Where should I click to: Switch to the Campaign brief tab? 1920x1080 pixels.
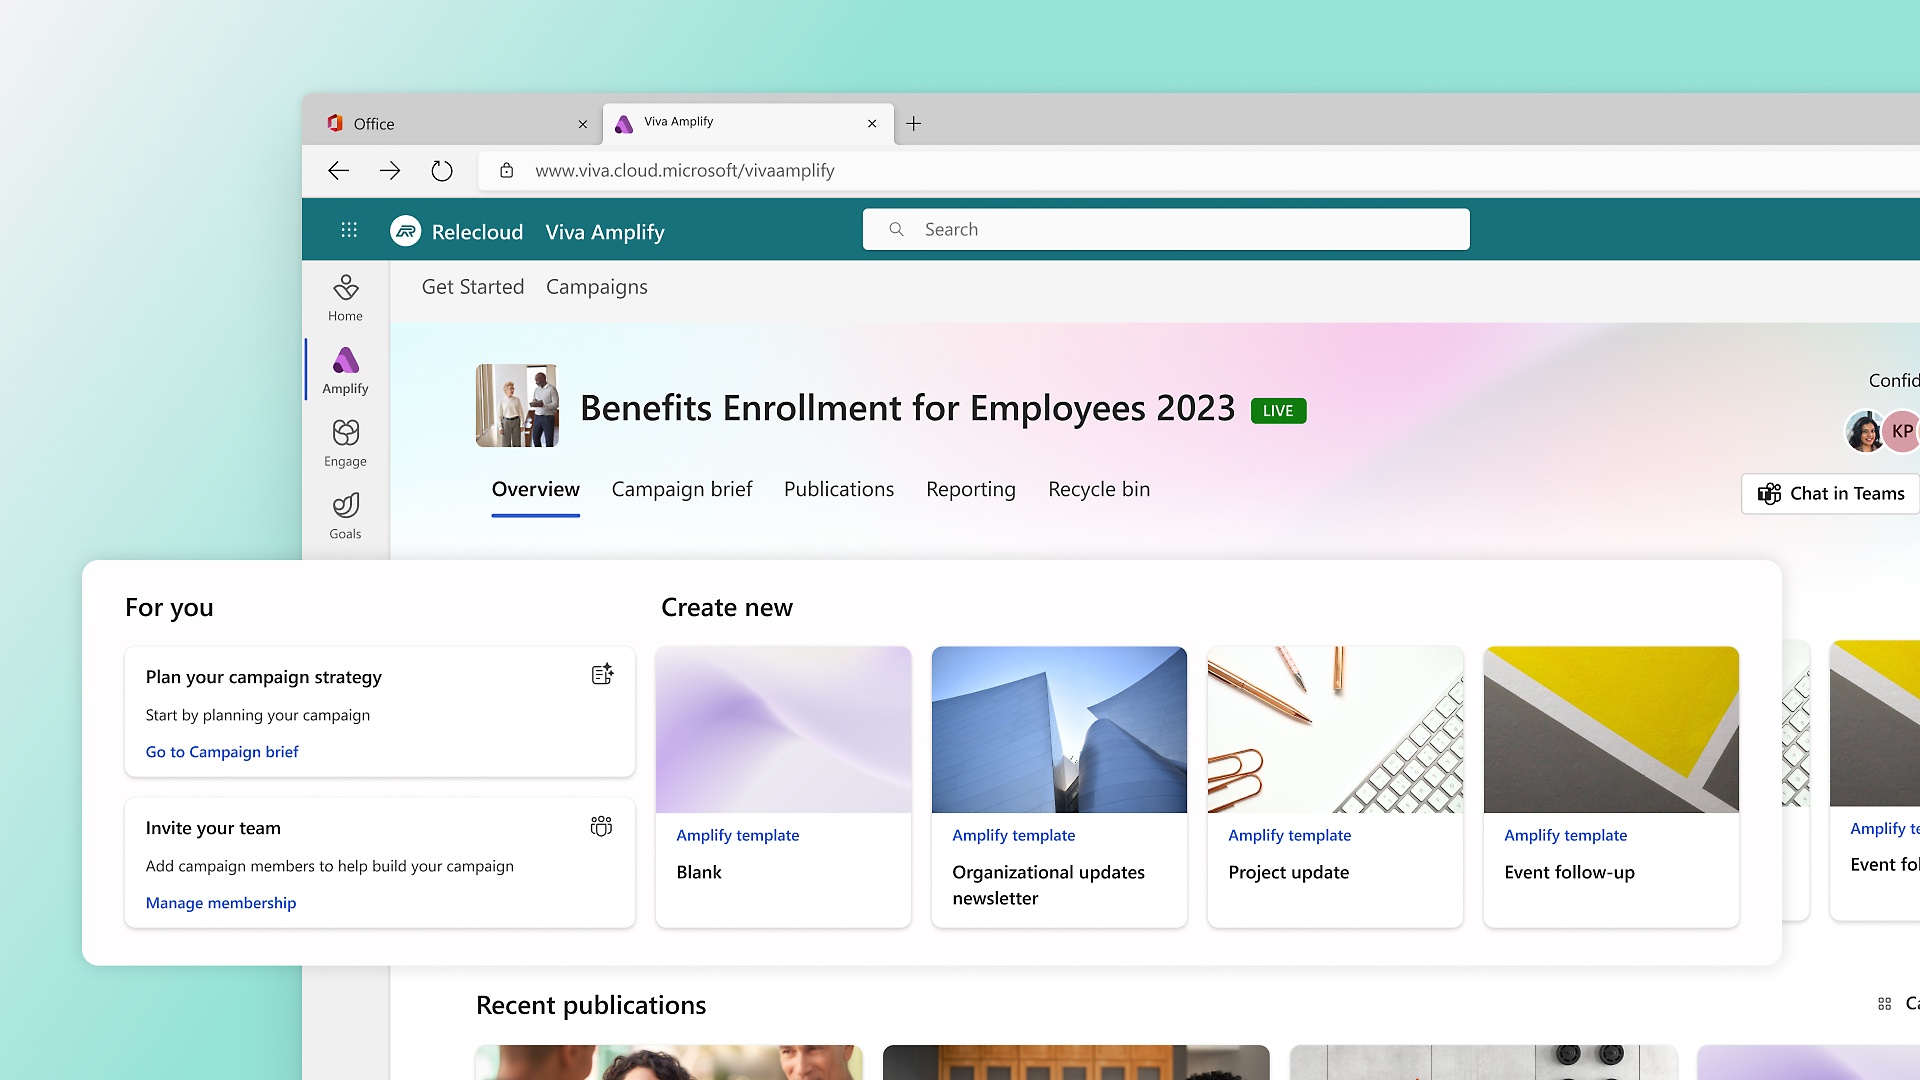tap(682, 489)
